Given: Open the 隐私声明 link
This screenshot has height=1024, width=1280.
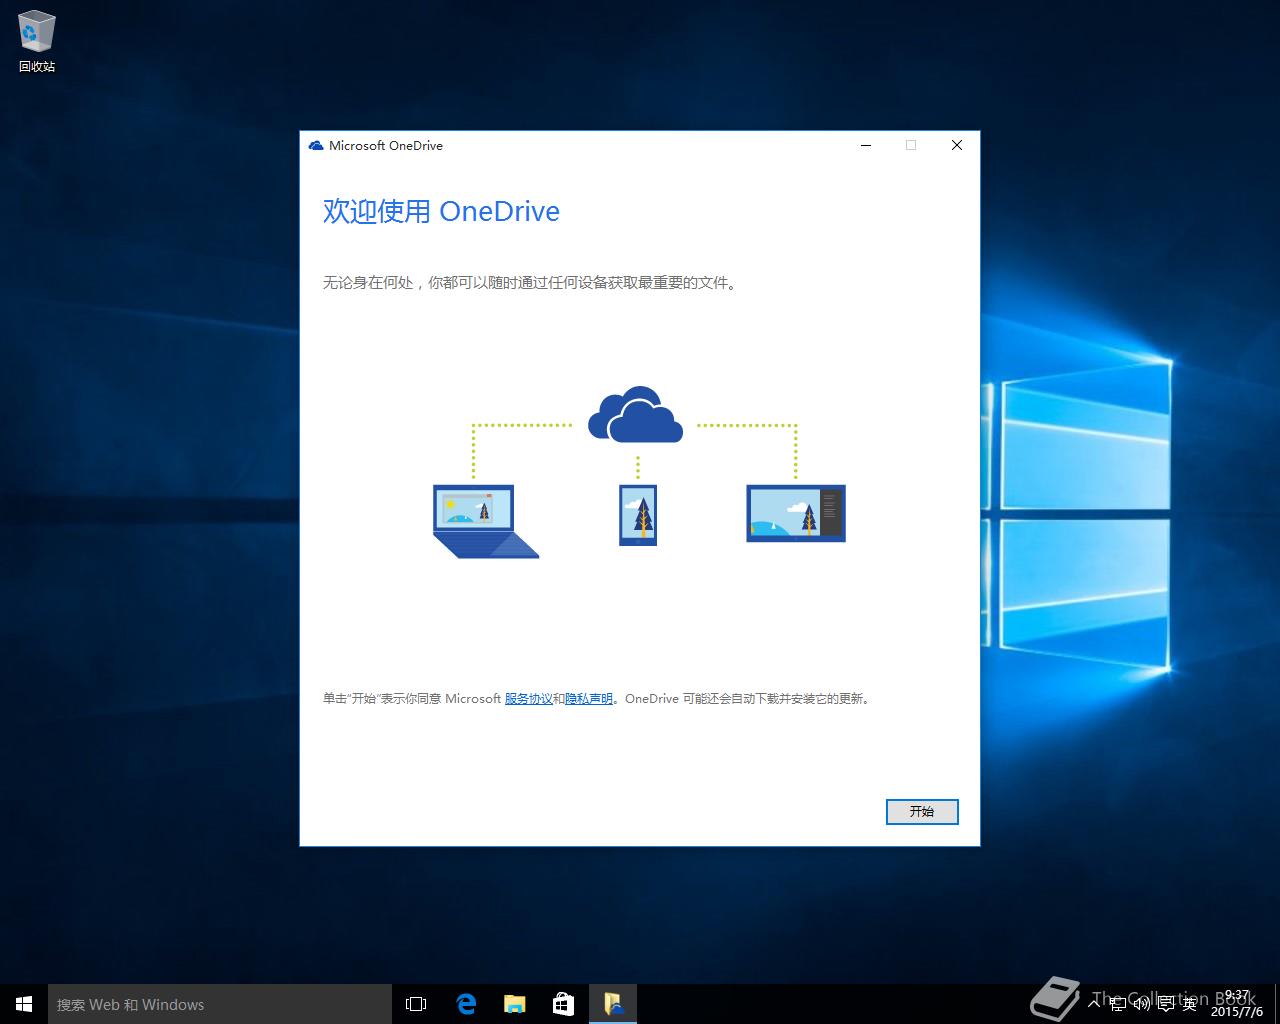Looking at the screenshot, I should [x=589, y=699].
